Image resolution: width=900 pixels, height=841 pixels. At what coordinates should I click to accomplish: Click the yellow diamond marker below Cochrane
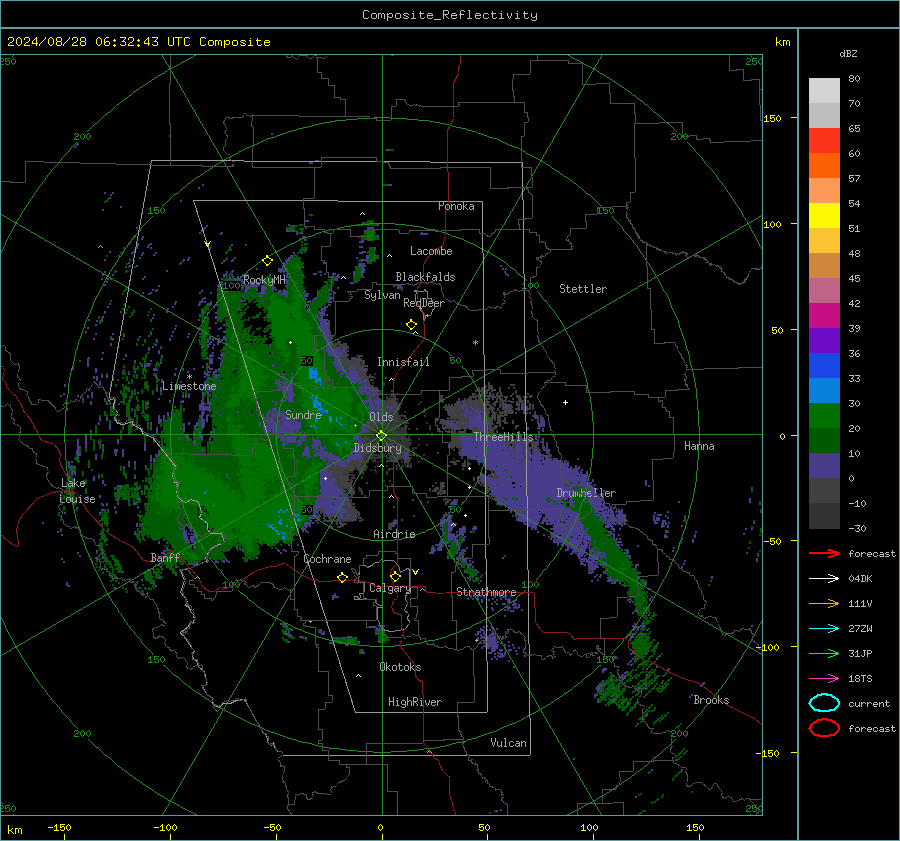[342, 577]
